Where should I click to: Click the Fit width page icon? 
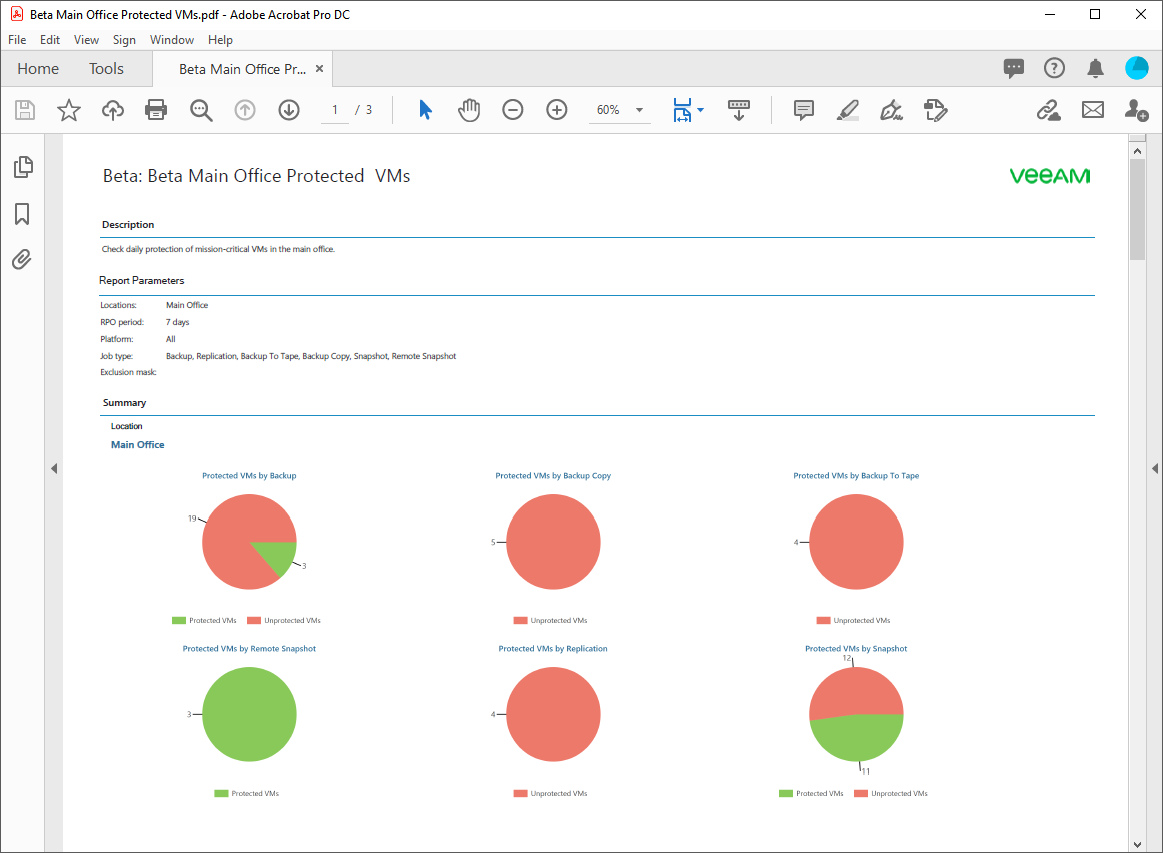pos(682,111)
